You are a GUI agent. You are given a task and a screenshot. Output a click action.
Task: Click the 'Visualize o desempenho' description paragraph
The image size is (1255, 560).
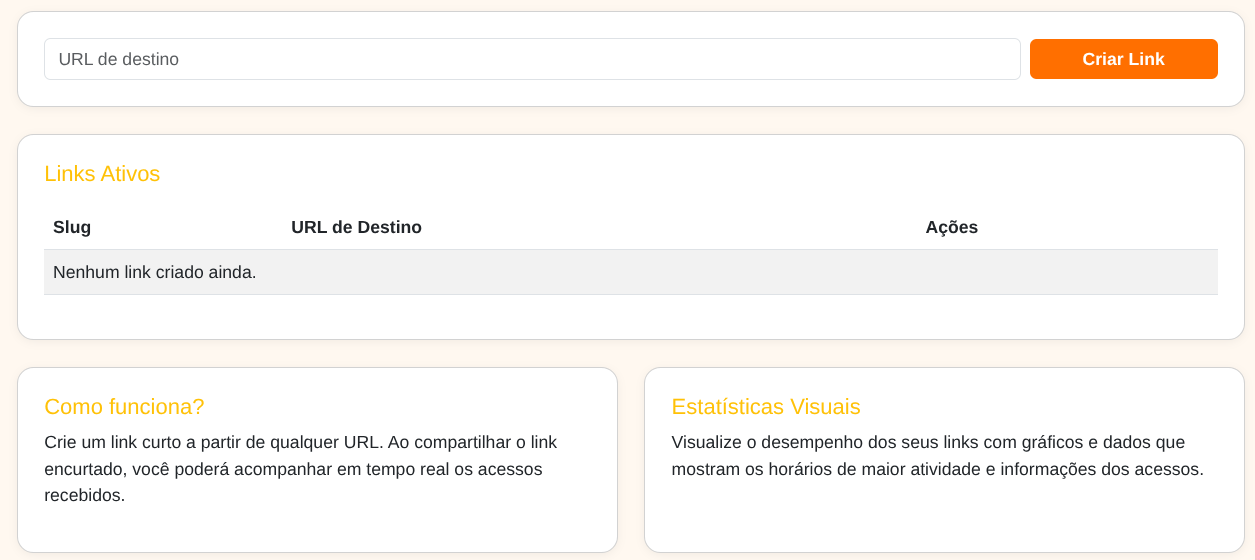point(938,456)
